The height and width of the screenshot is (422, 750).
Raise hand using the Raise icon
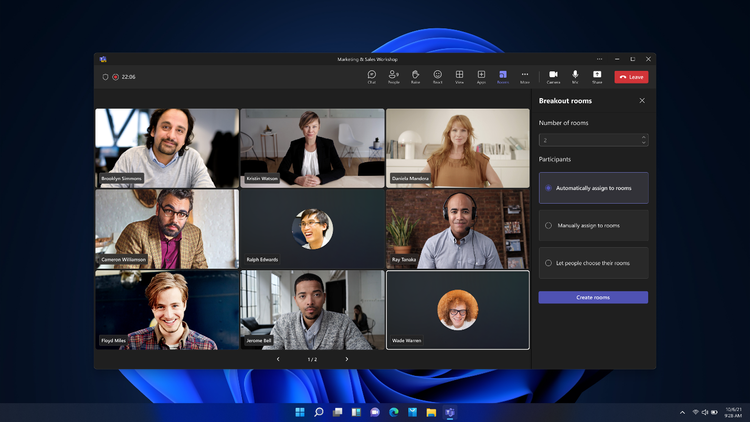(415, 77)
